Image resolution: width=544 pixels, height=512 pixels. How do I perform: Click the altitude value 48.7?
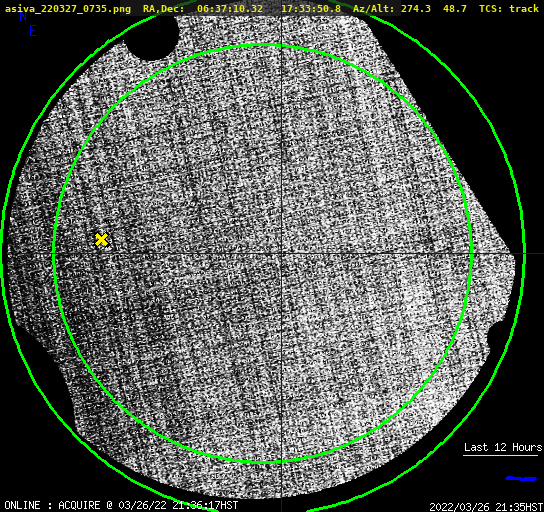click(x=454, y=8)
